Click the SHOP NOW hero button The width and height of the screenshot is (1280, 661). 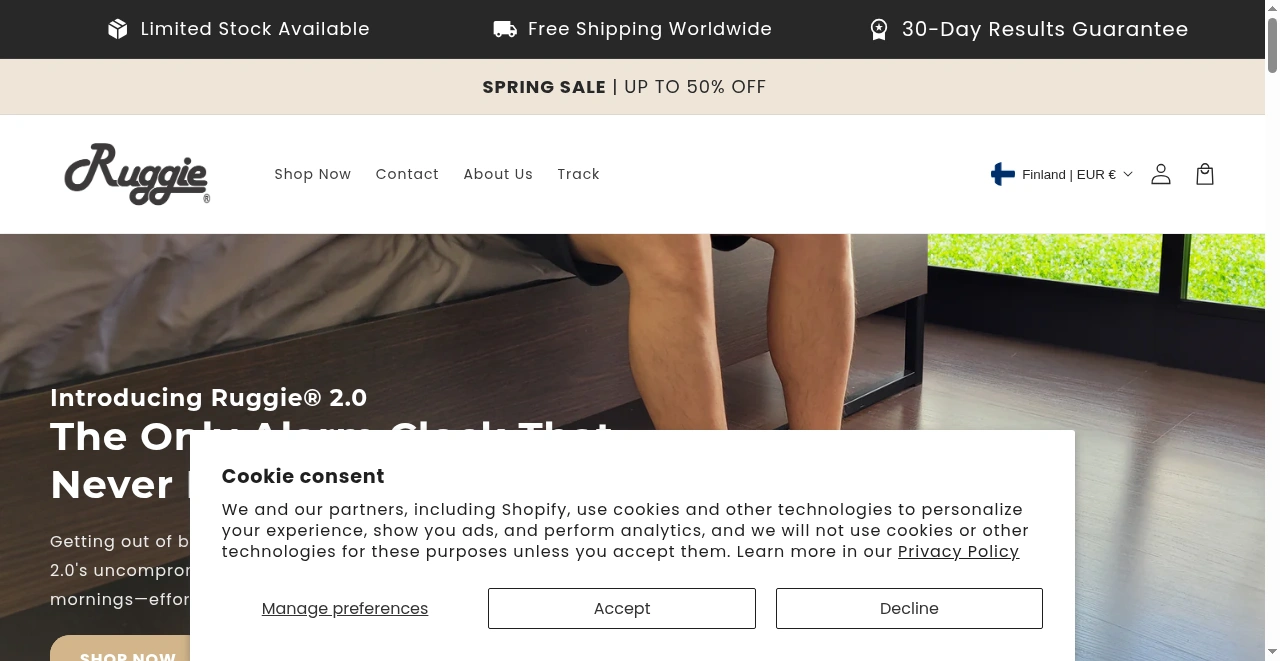[127, 652]
